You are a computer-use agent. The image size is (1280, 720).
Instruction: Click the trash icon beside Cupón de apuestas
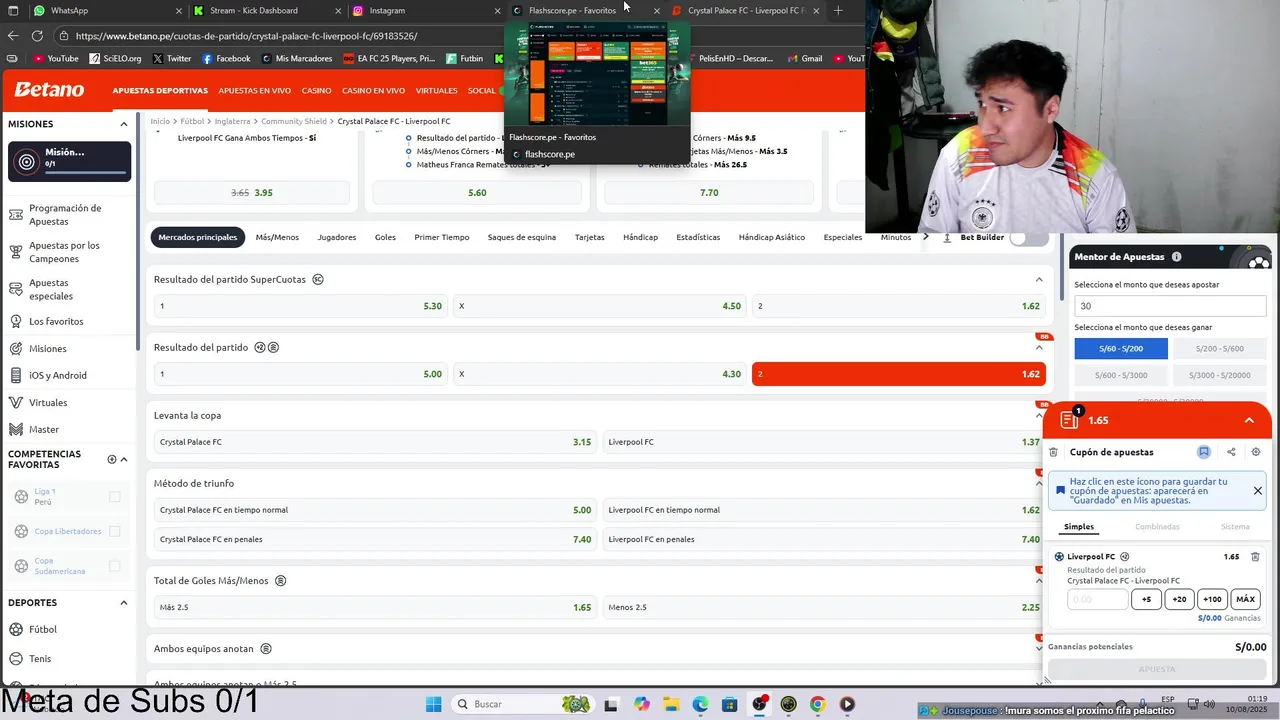(x=1053, y=452)
